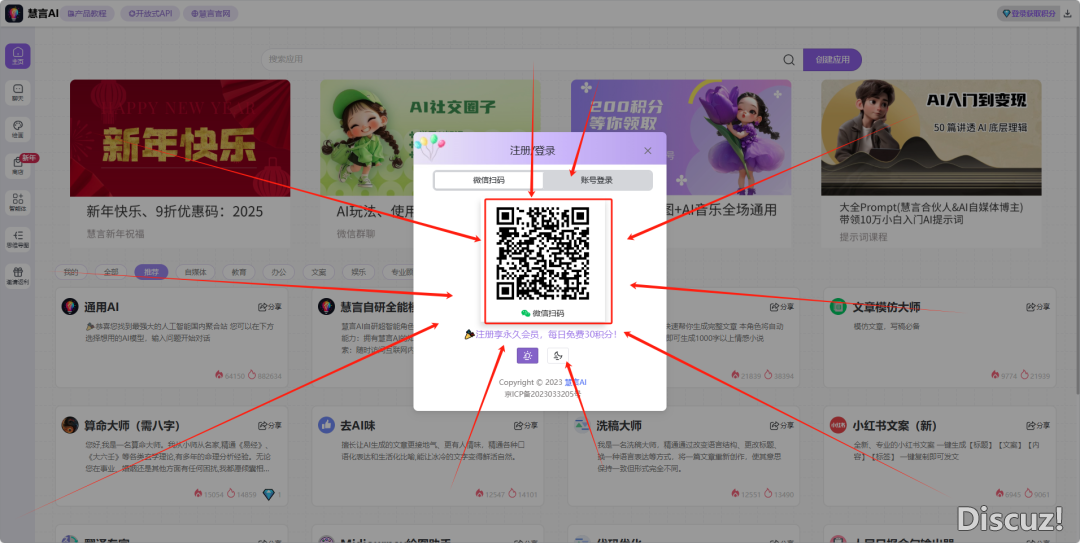Select the 我的 category filter
The height and width of the screenshot is (543, 1080).
coord(71,272)
